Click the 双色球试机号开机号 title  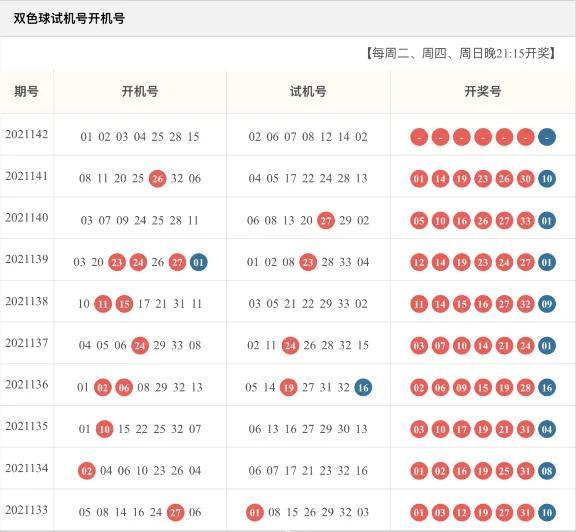click(69, 18)
